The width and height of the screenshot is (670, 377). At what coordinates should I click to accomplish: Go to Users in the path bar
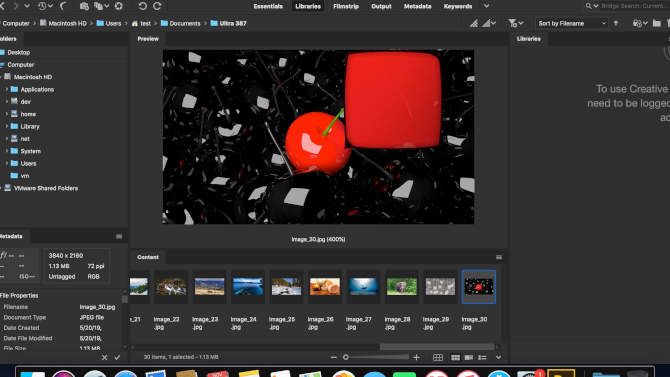(x=109, y=24)
